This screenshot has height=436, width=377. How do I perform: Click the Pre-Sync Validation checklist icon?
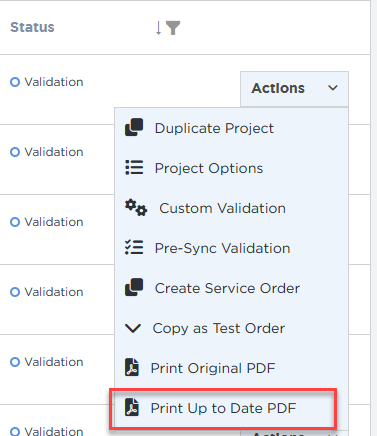coord(134,247)
